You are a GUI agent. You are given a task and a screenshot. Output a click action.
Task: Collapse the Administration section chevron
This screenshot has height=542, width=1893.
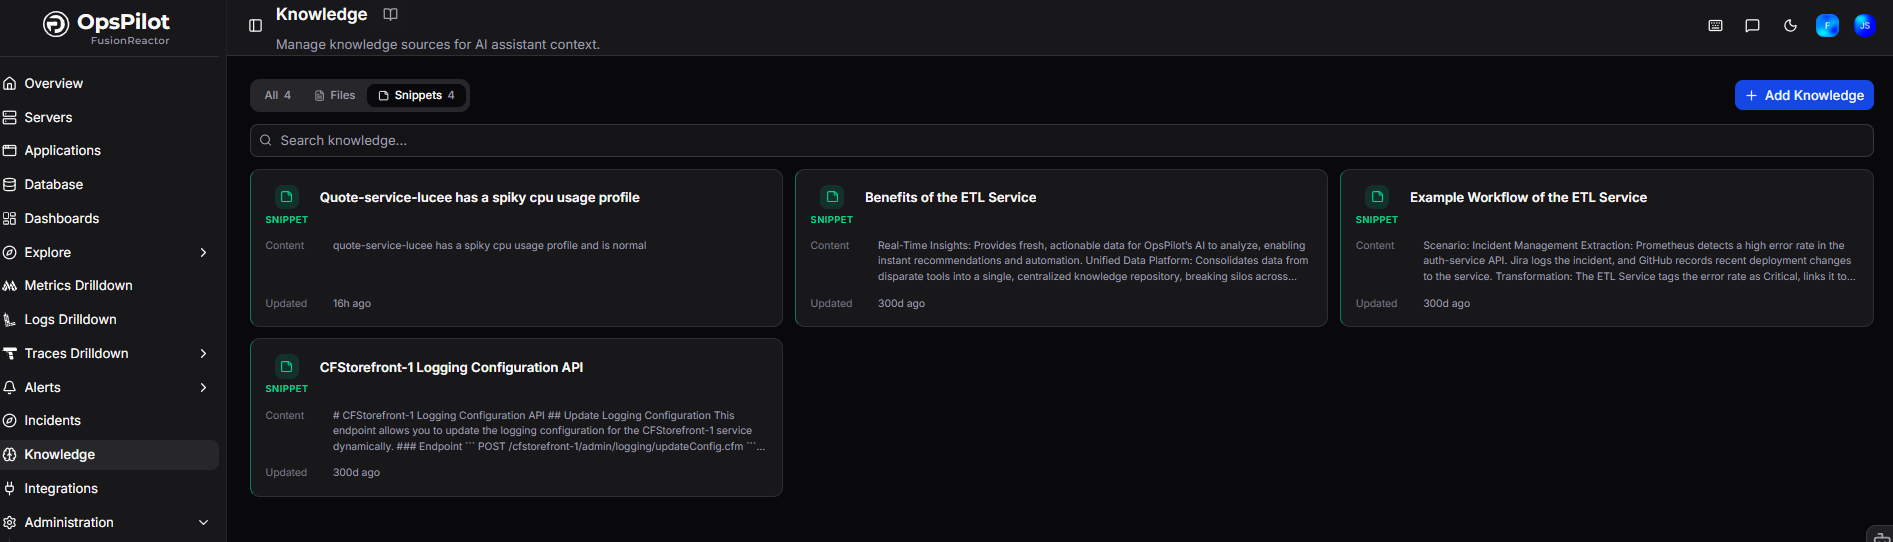203,523
